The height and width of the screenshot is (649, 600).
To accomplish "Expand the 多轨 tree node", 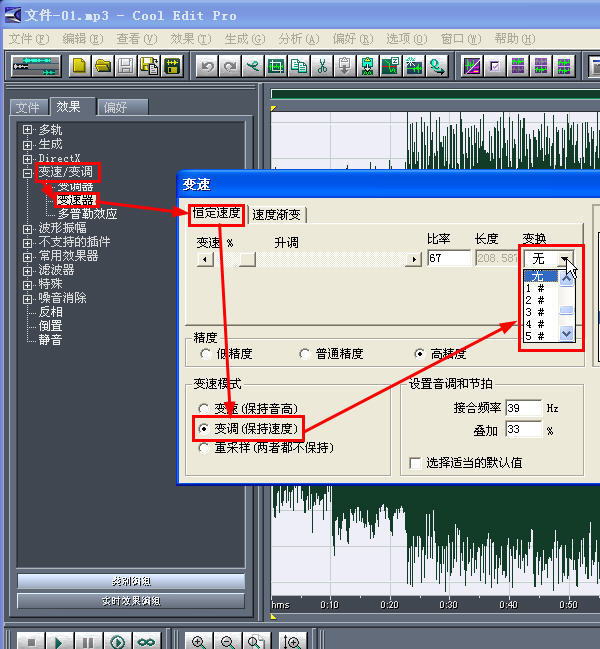I will pyautogui.click(x=27, y=130).
